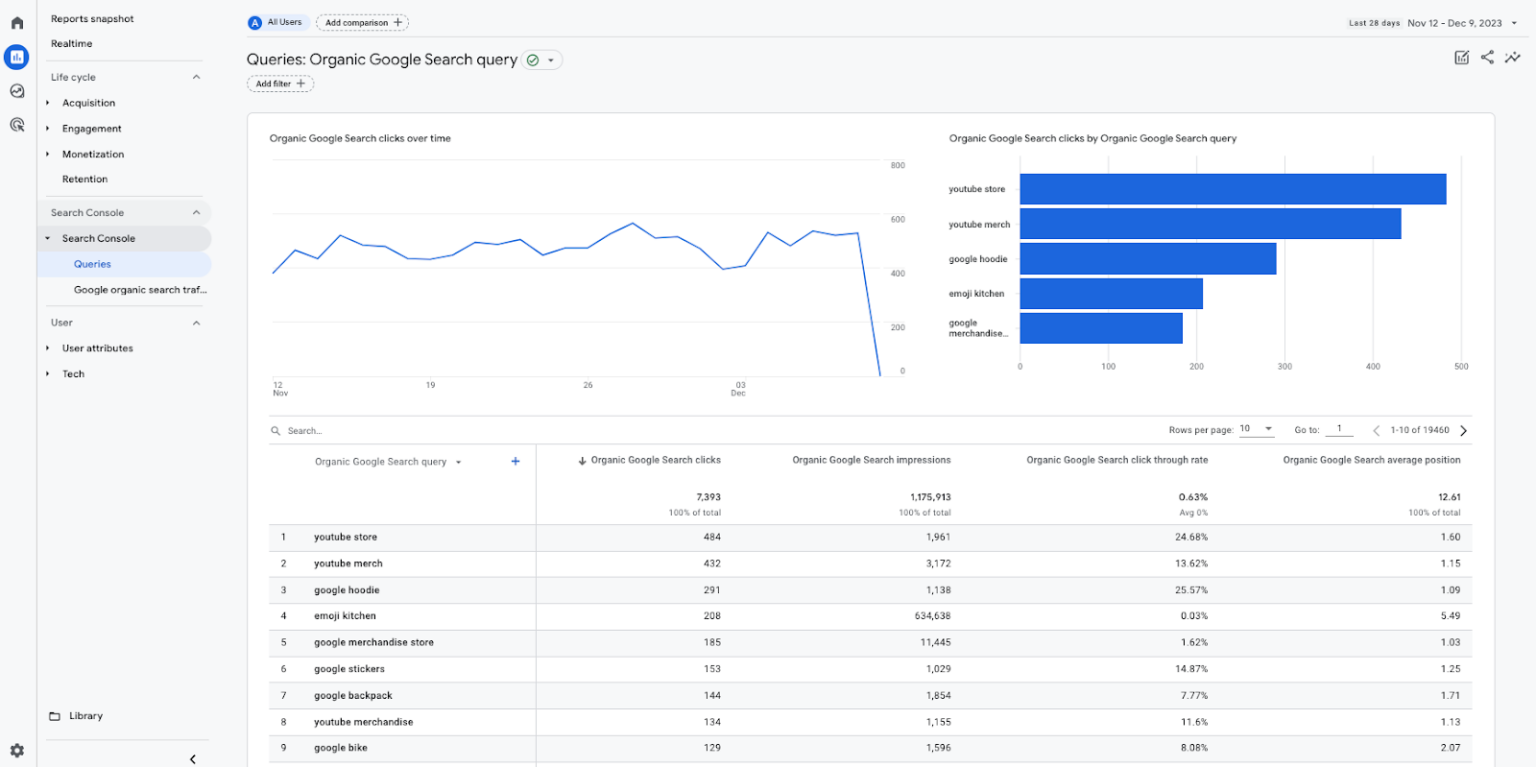
Task: Open the Explore section icon
Action: tap(15, 90)
